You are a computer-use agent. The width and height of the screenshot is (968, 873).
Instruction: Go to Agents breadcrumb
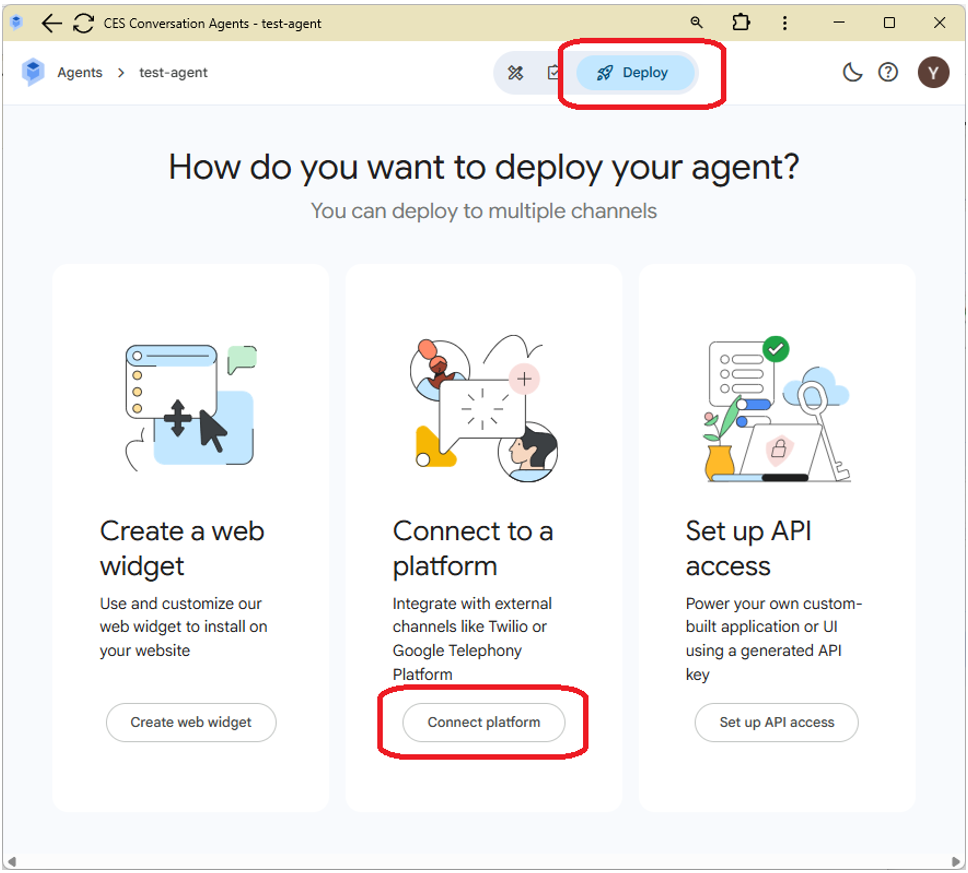[80, 72]
